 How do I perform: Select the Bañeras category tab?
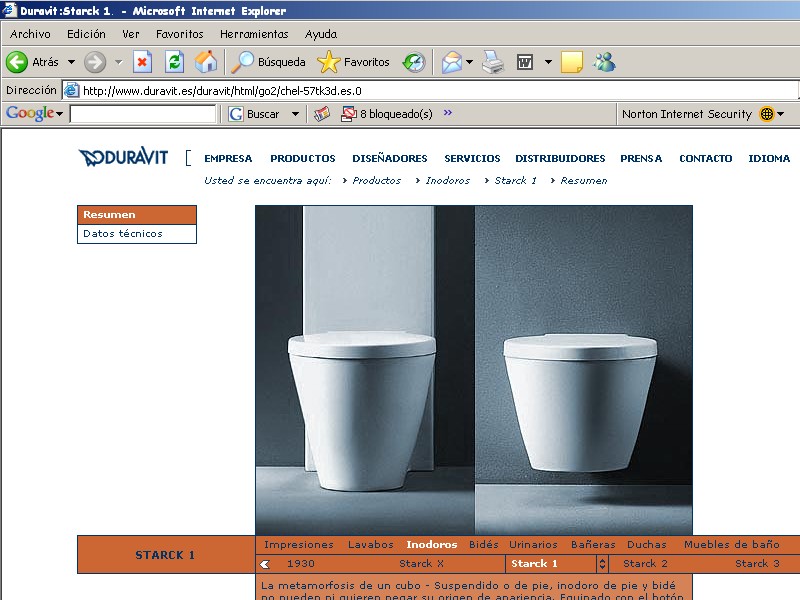593,544
